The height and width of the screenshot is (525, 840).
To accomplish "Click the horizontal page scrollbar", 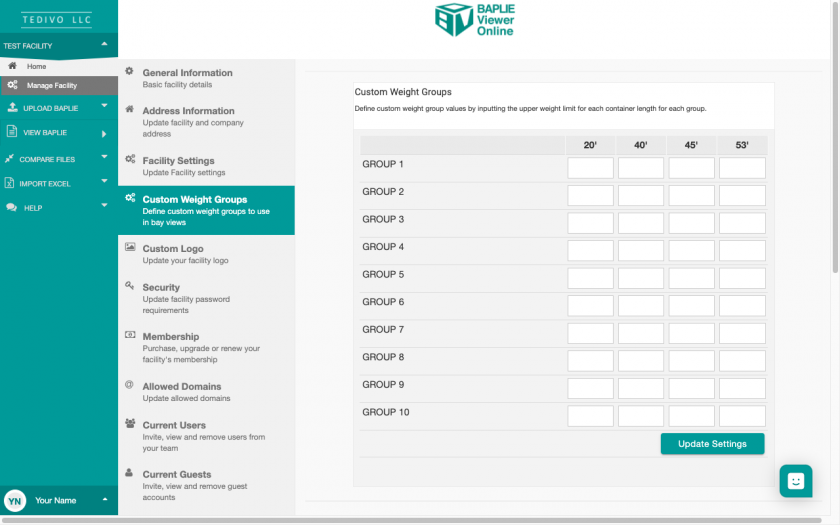I will tap(412, 520).
